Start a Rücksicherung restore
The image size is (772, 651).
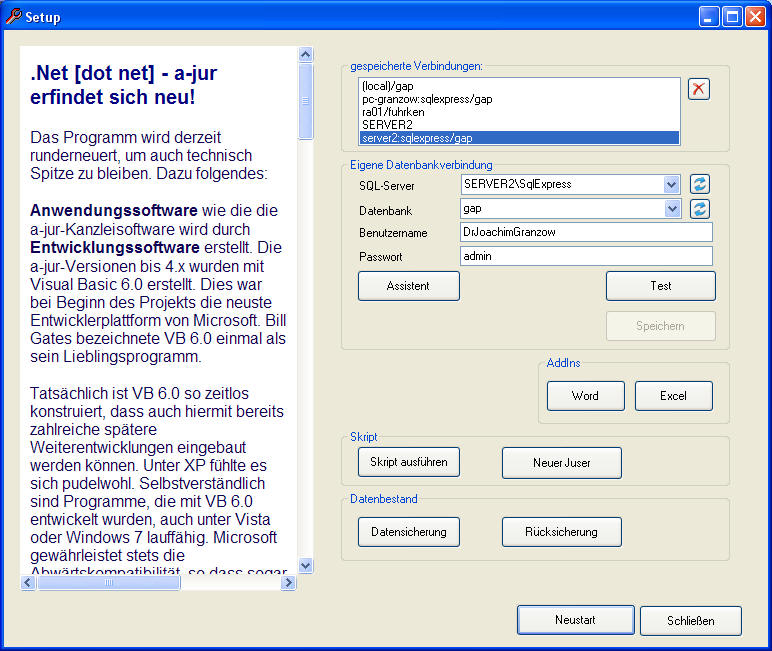pos(562,532)
